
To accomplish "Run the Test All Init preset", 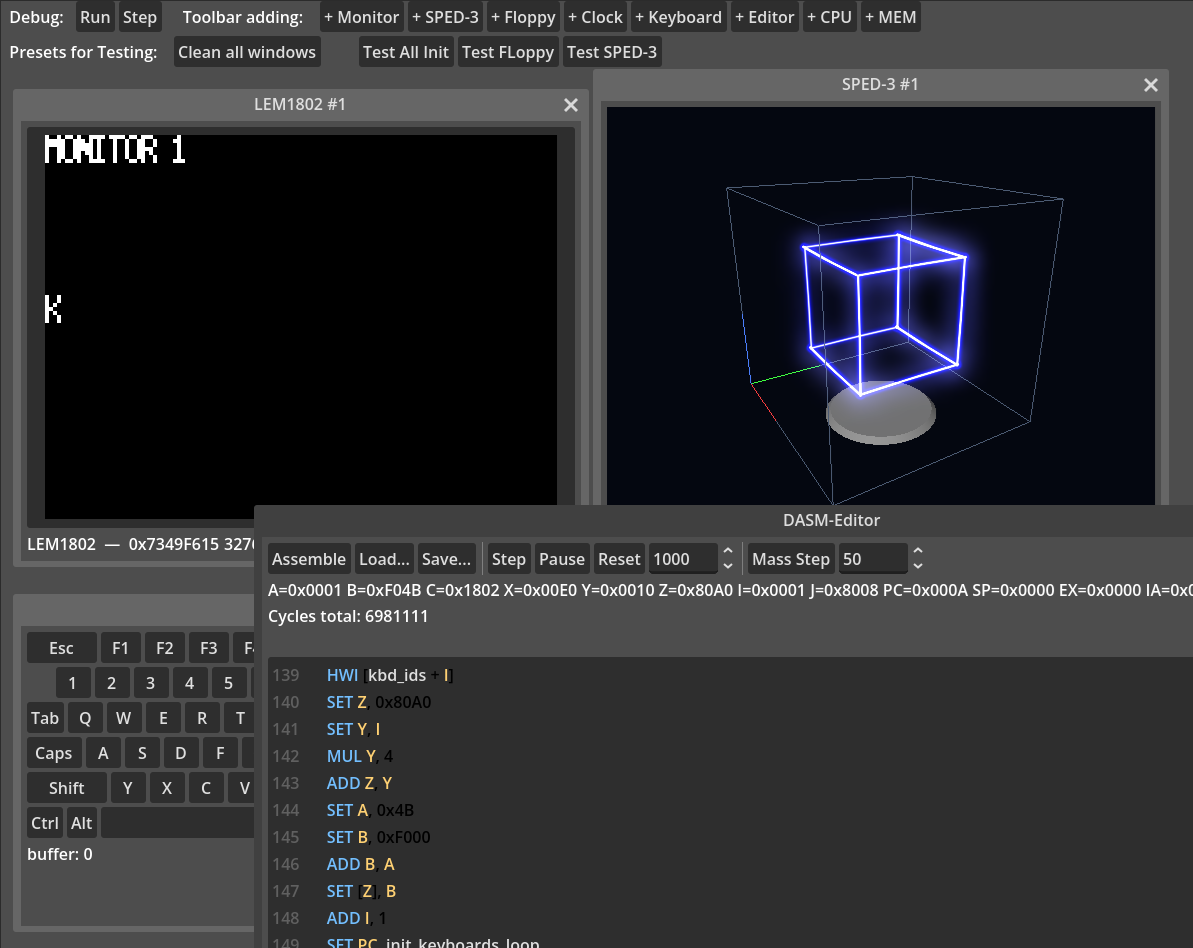I will click(x=406, y=52).
